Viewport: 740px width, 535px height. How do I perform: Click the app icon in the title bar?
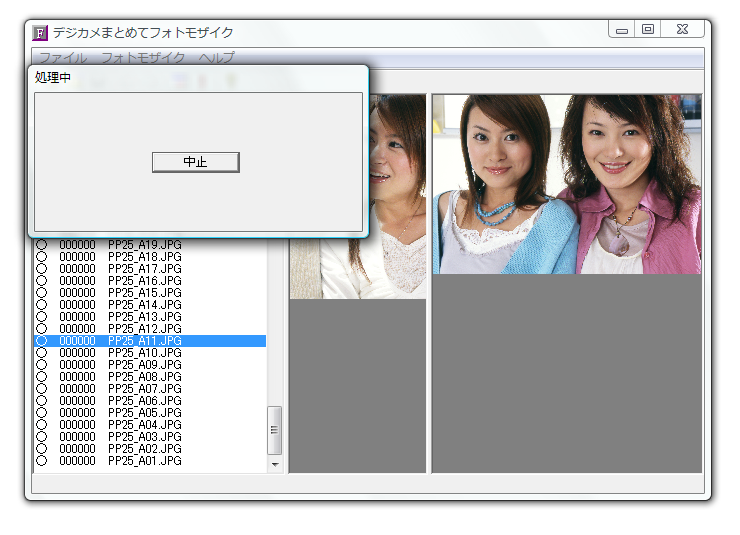tap(40, 32)
